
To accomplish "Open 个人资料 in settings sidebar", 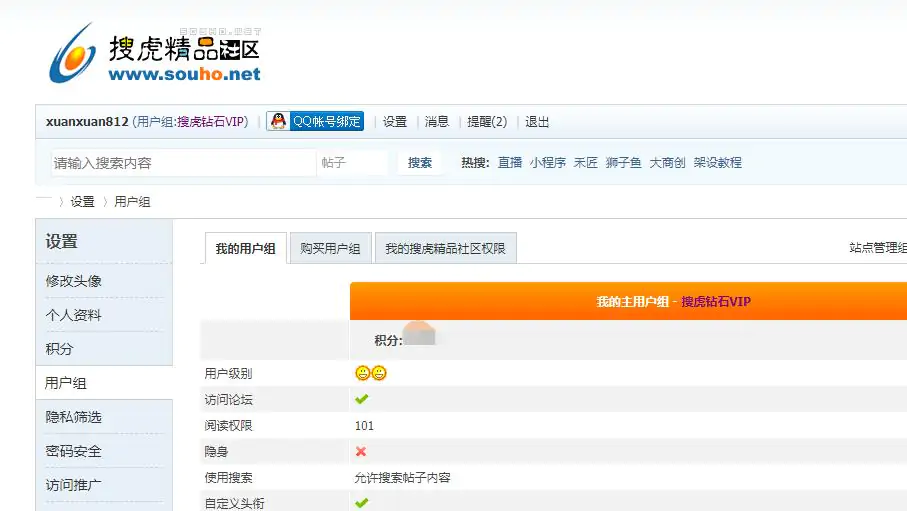I will tap(73, 315).
